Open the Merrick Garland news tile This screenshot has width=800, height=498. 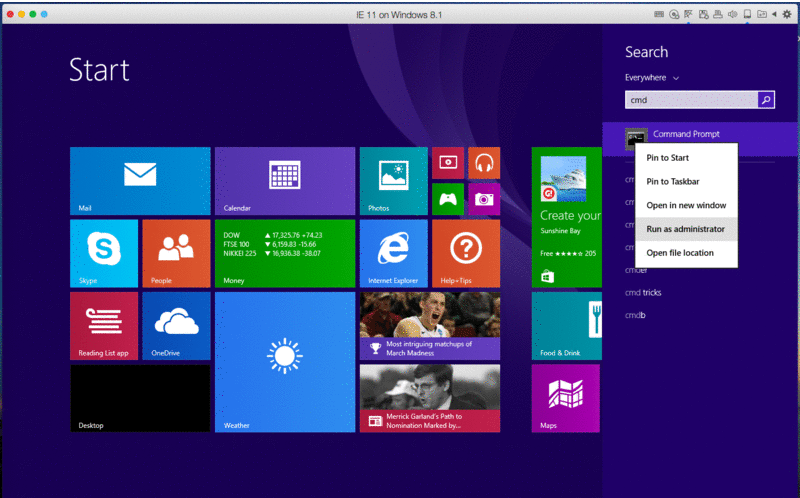pos(430,399)
